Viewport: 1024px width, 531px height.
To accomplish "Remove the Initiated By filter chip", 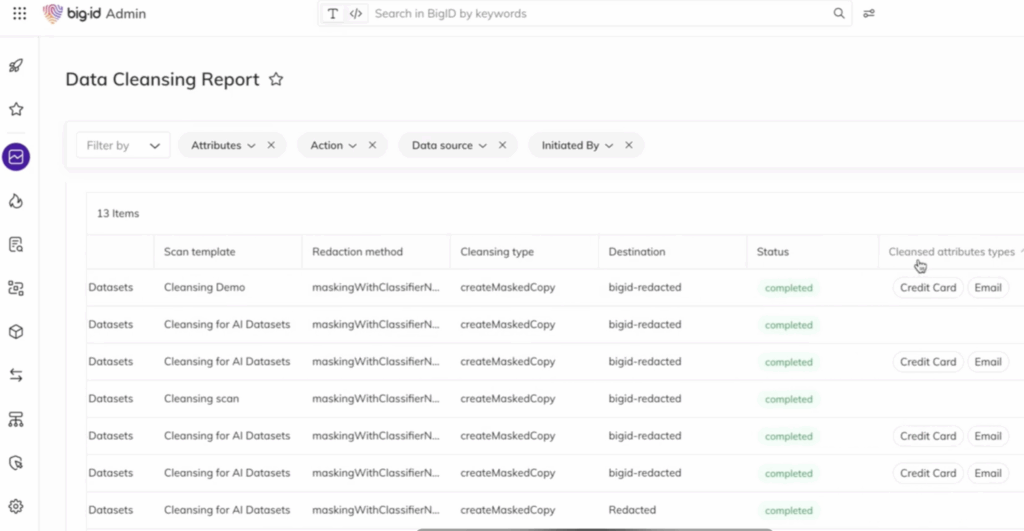I will [629, 145].
